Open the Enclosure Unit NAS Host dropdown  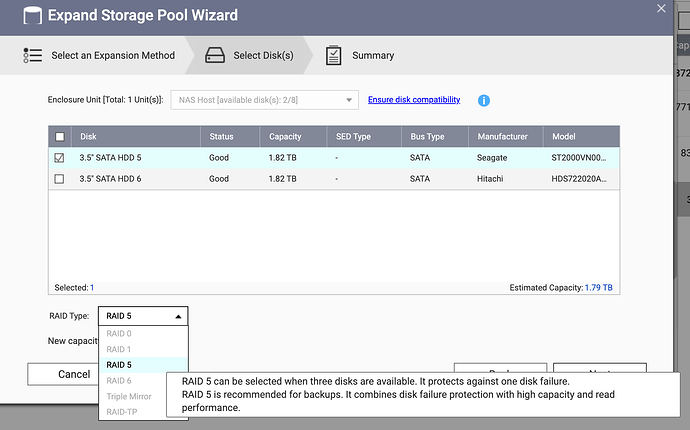(x=264, y=100)
